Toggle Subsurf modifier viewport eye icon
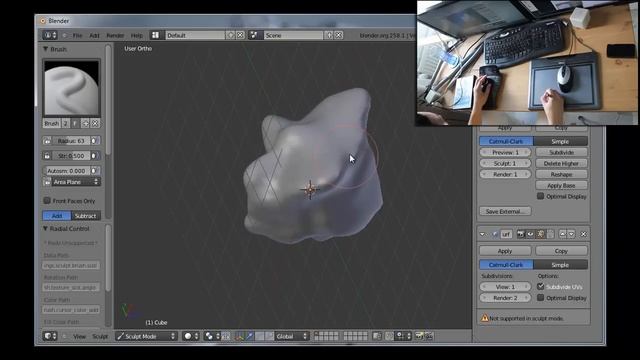This screenshot has height=360, width=640. (x=530, y=234)
